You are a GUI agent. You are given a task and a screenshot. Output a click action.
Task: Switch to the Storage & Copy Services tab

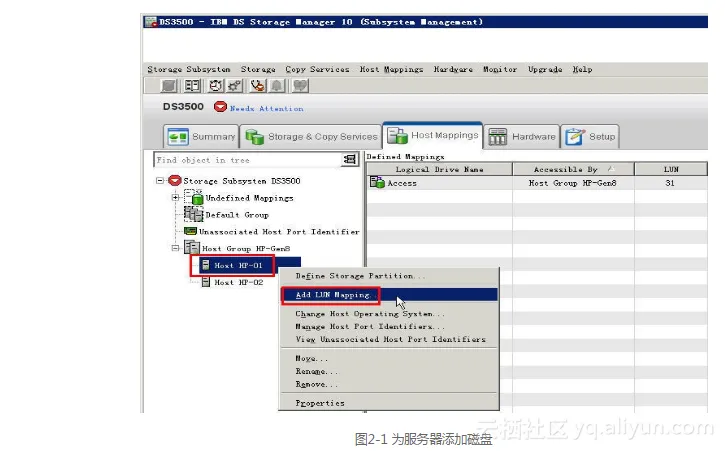pos(312,137)
